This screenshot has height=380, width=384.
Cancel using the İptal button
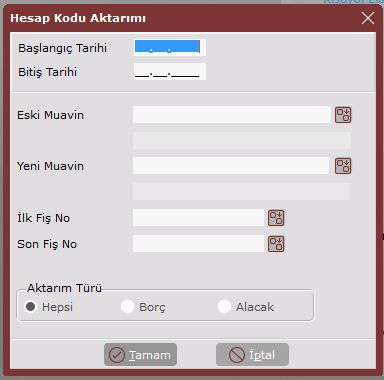252,355
